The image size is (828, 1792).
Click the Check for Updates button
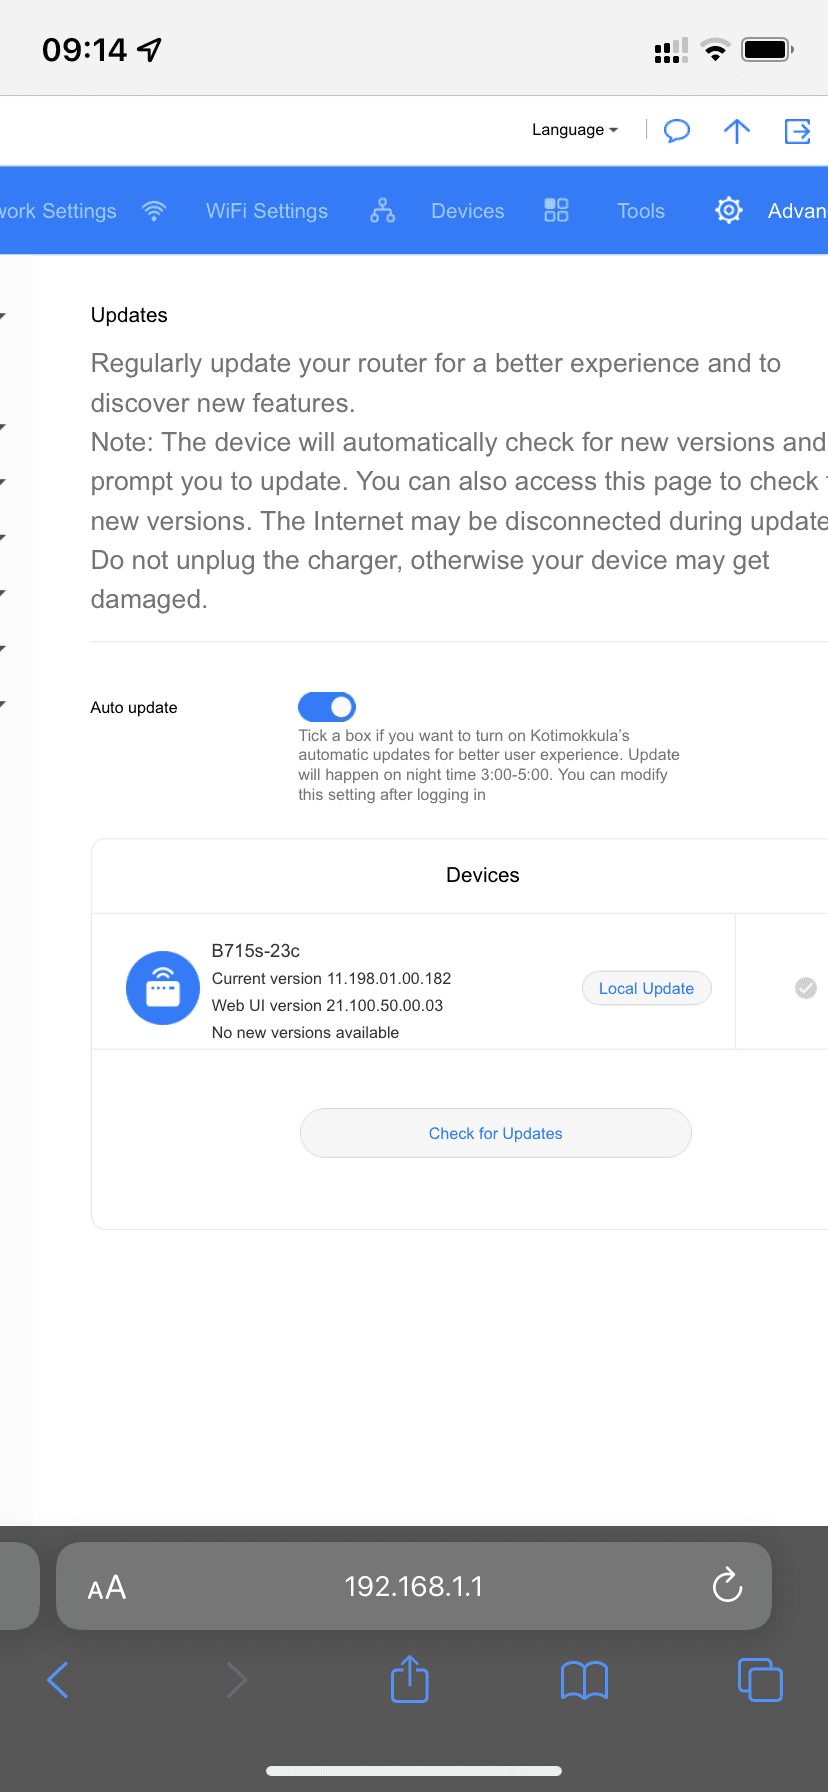(495, 1133)
